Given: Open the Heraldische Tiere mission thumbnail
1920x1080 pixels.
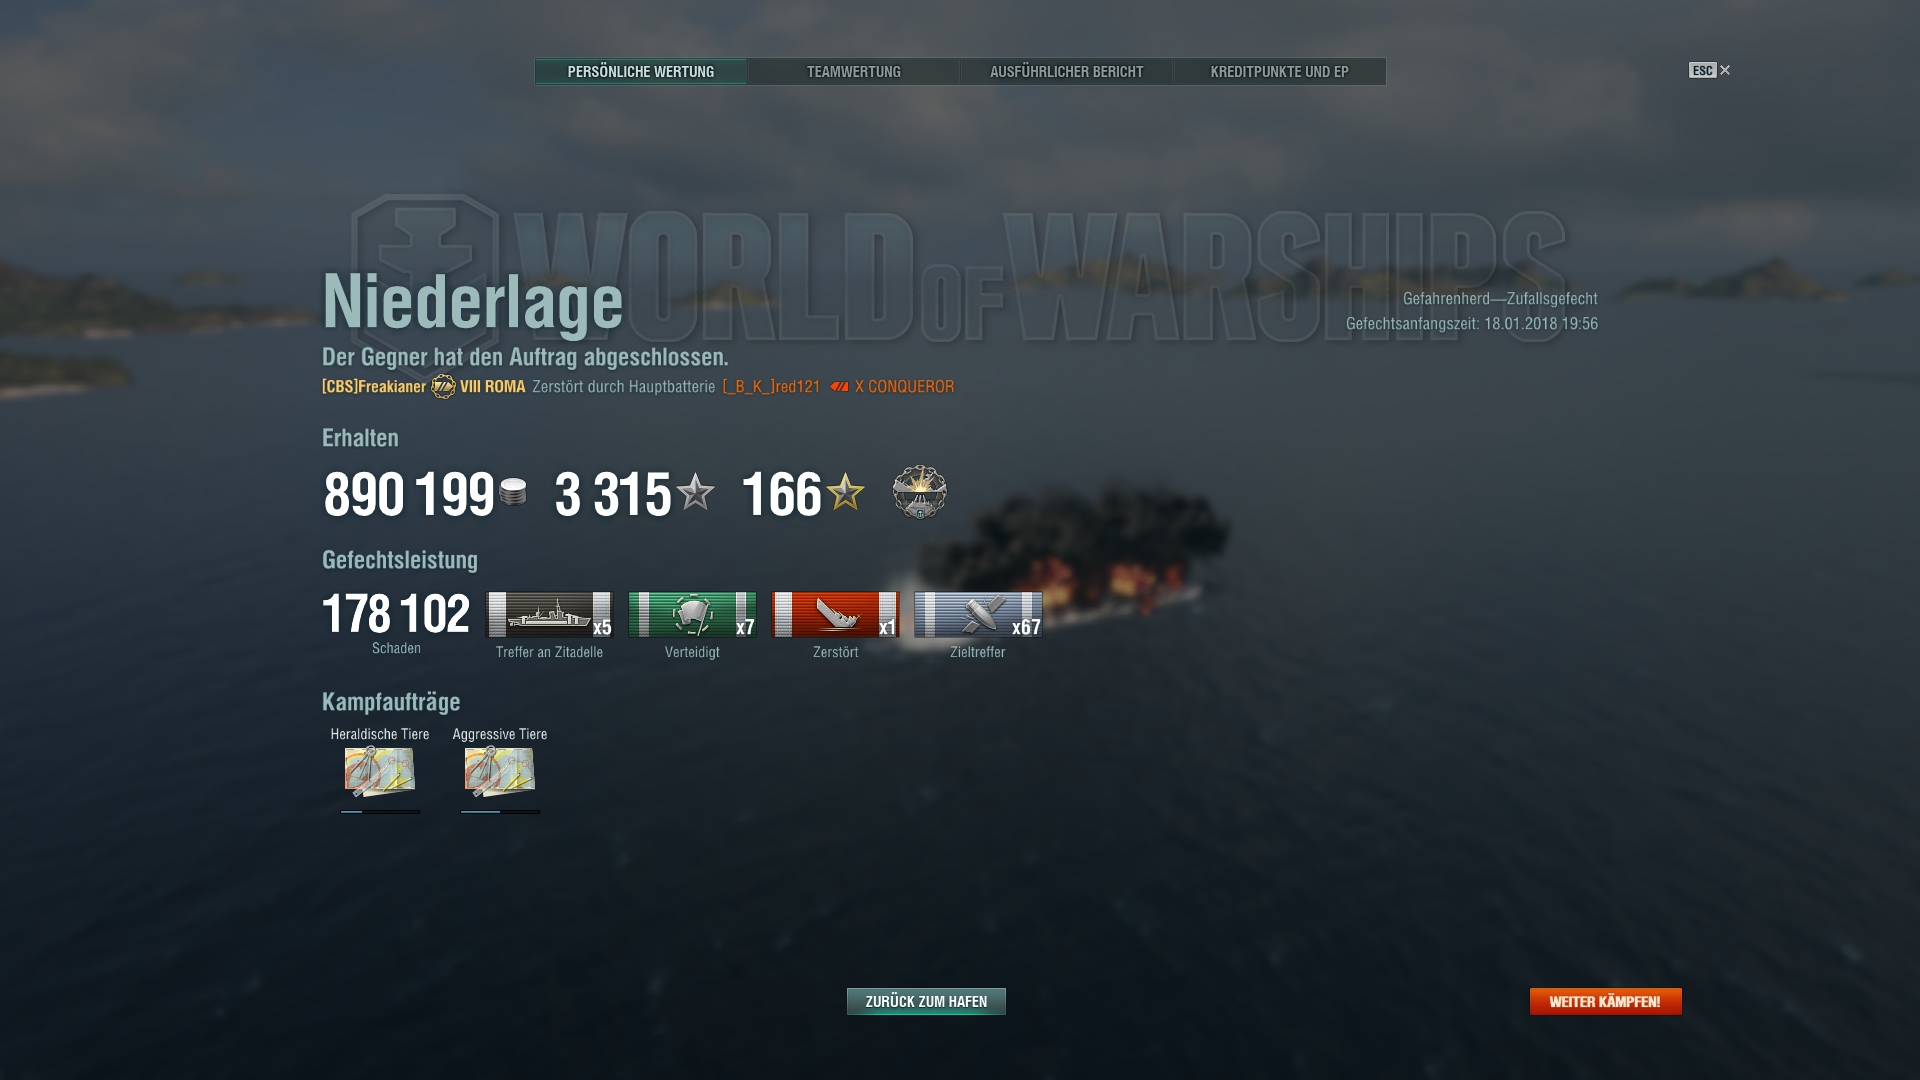Looking at the screenshot, I should (x=380, y=771).
